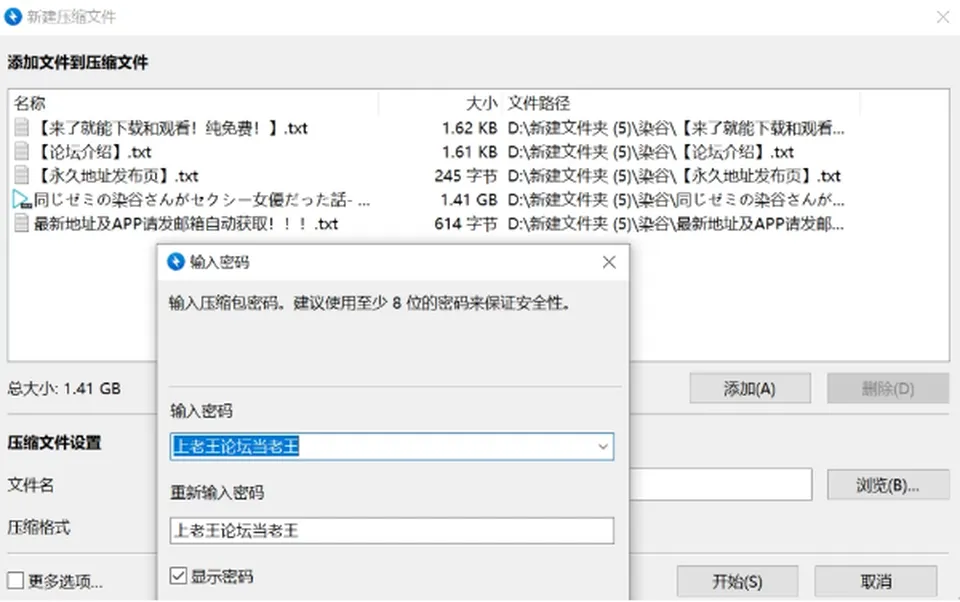Click the 添加(A) button
The image size is (960, 602).
click(750, 388)
